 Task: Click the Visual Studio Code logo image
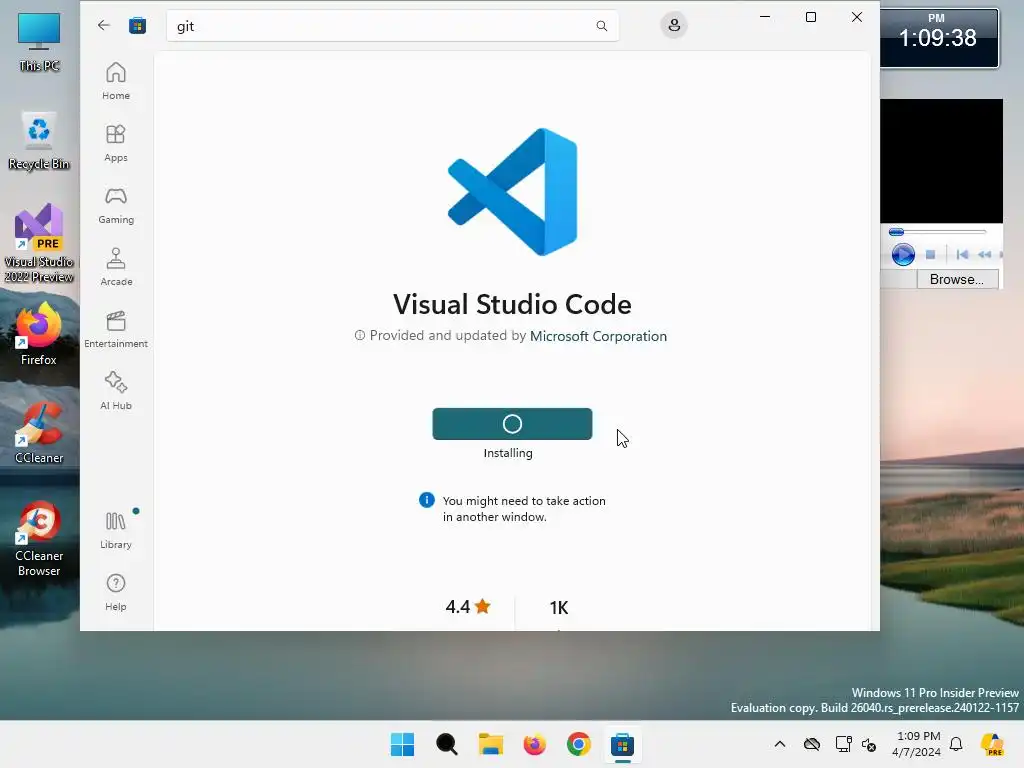point(513,192)
